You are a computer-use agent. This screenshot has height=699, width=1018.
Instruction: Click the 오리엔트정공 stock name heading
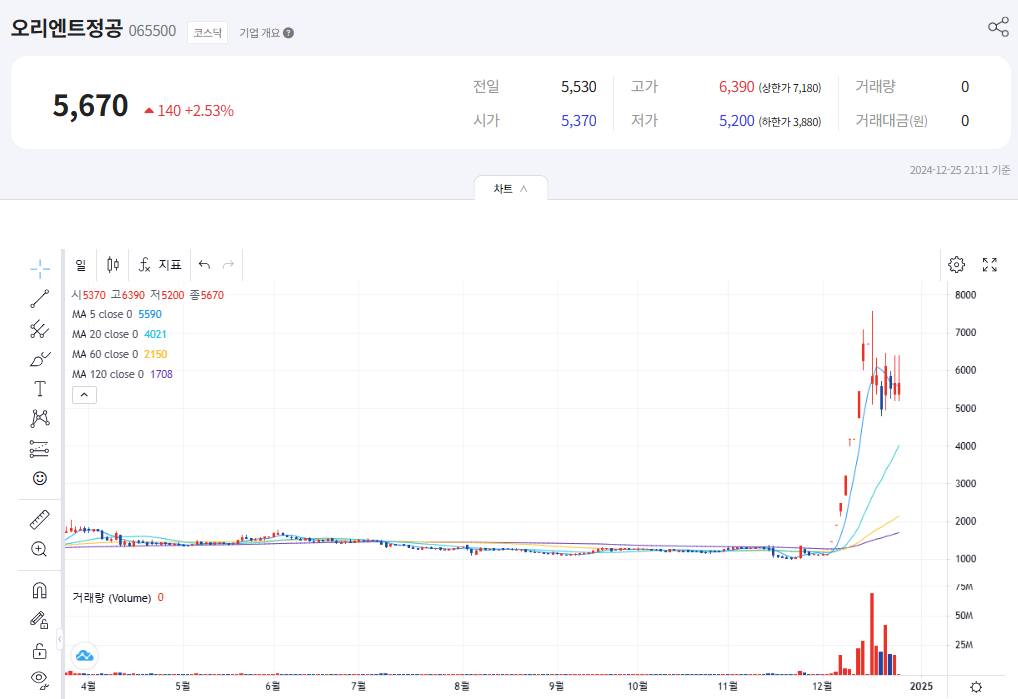(x=66, y=29)
